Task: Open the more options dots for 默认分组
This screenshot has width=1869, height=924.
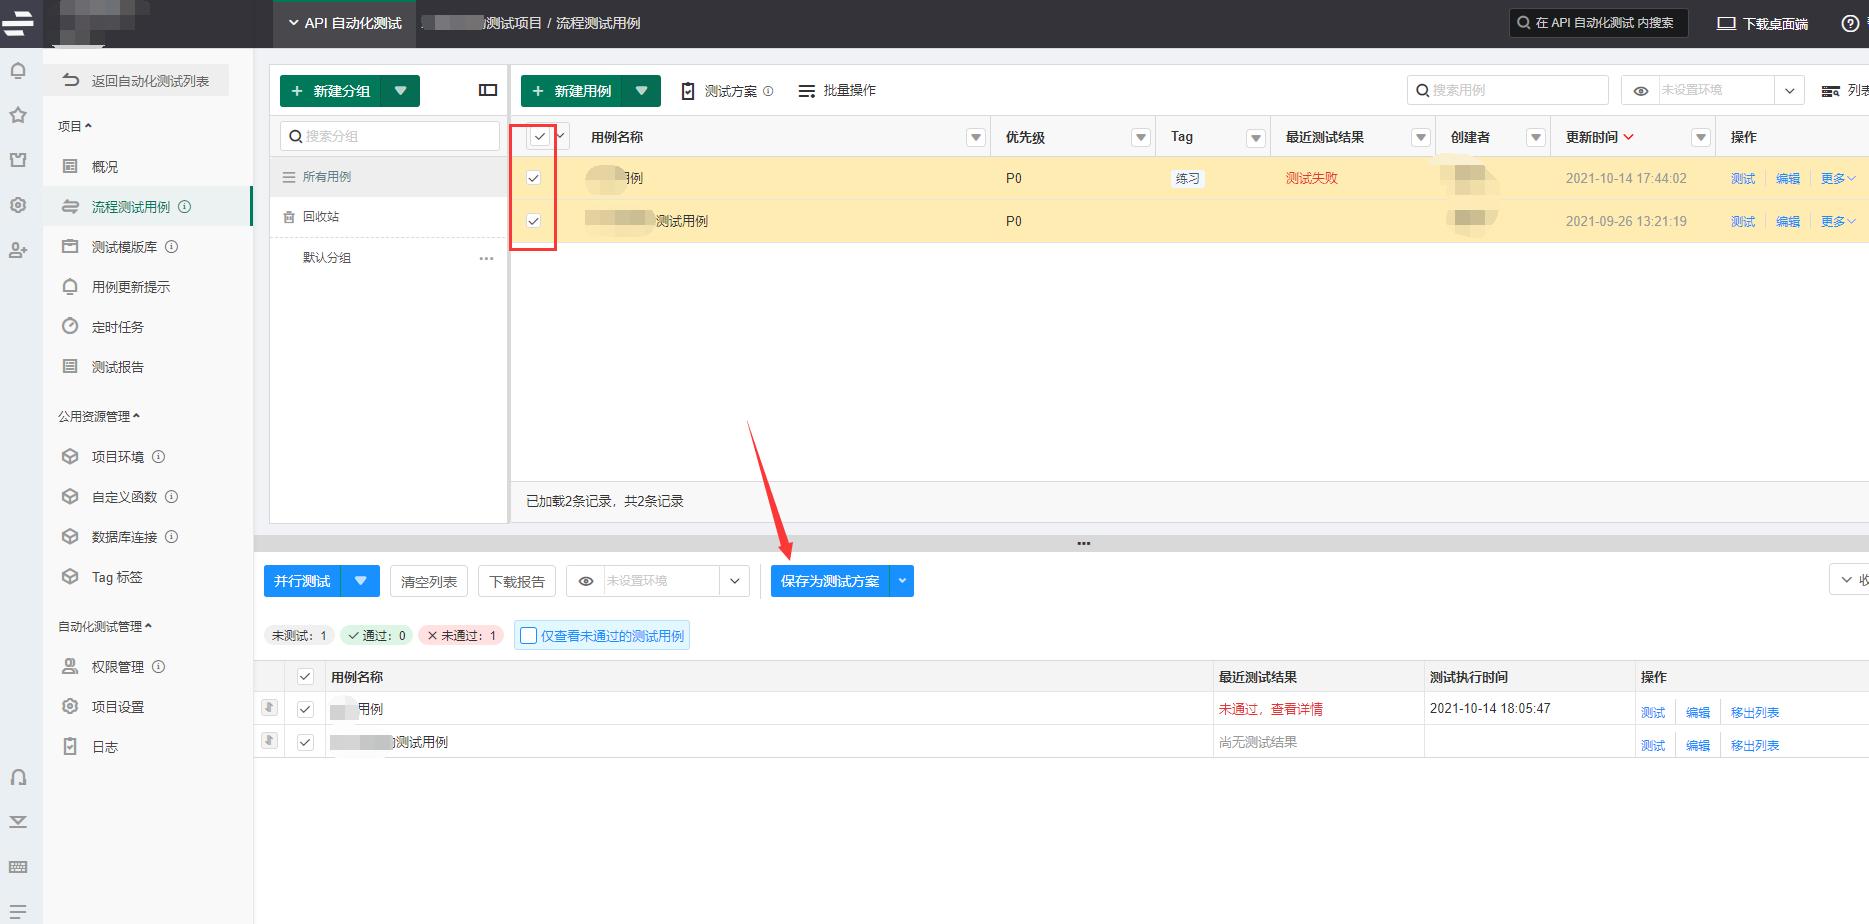Action: point(486,258)
